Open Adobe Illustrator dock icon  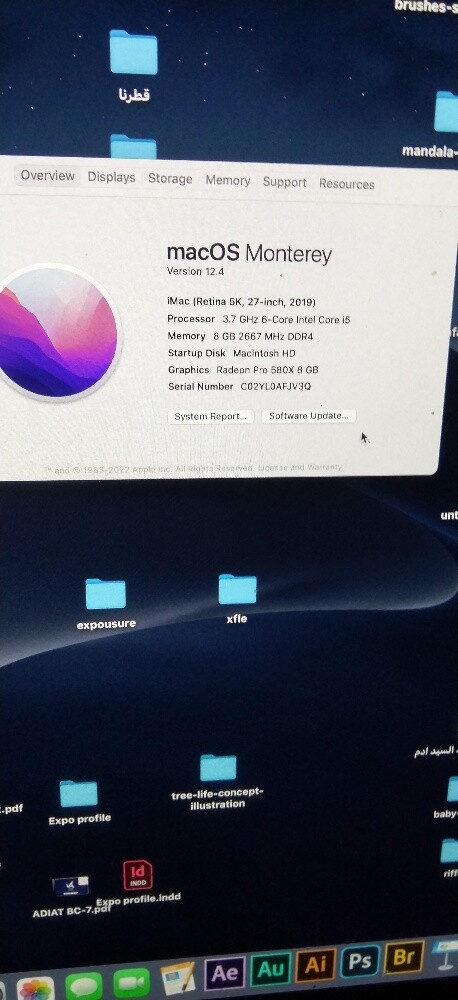pyautogui.click(x=315, y=965)
